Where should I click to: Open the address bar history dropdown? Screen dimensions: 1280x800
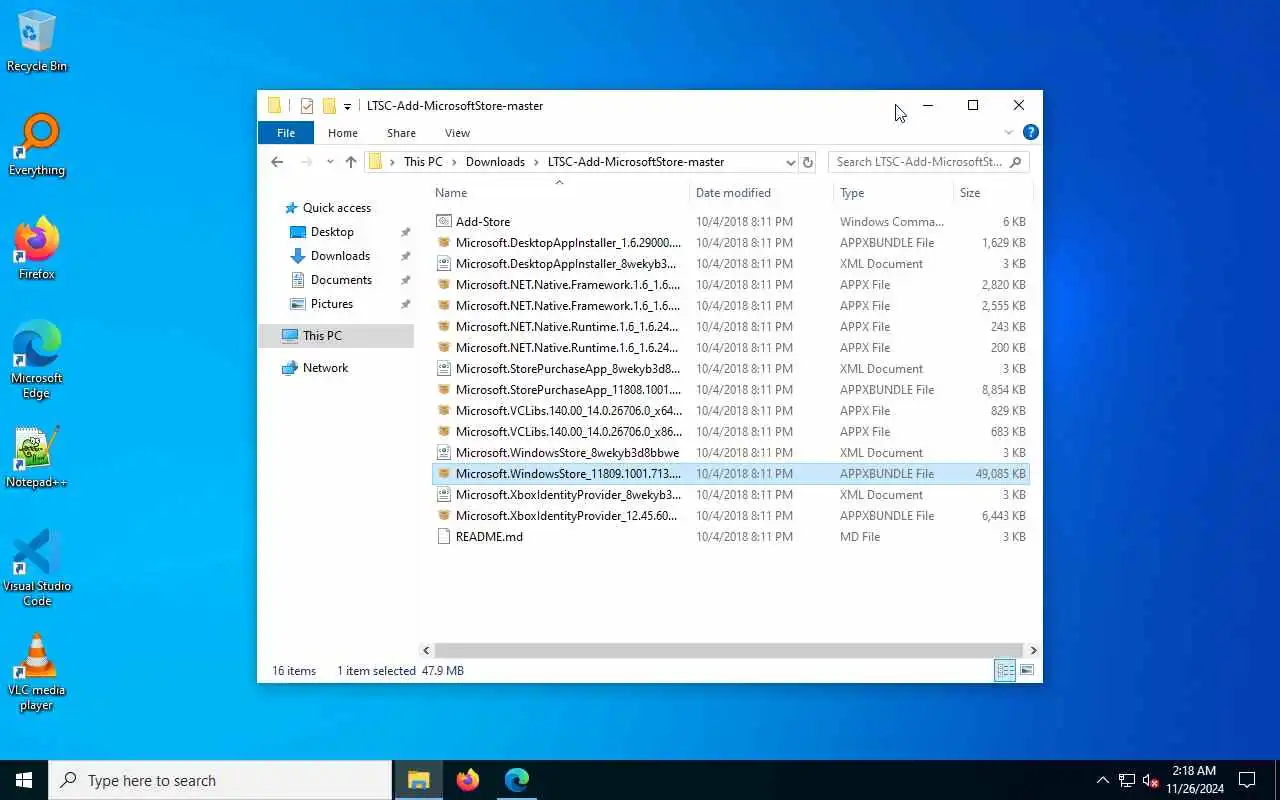[790, 162]
